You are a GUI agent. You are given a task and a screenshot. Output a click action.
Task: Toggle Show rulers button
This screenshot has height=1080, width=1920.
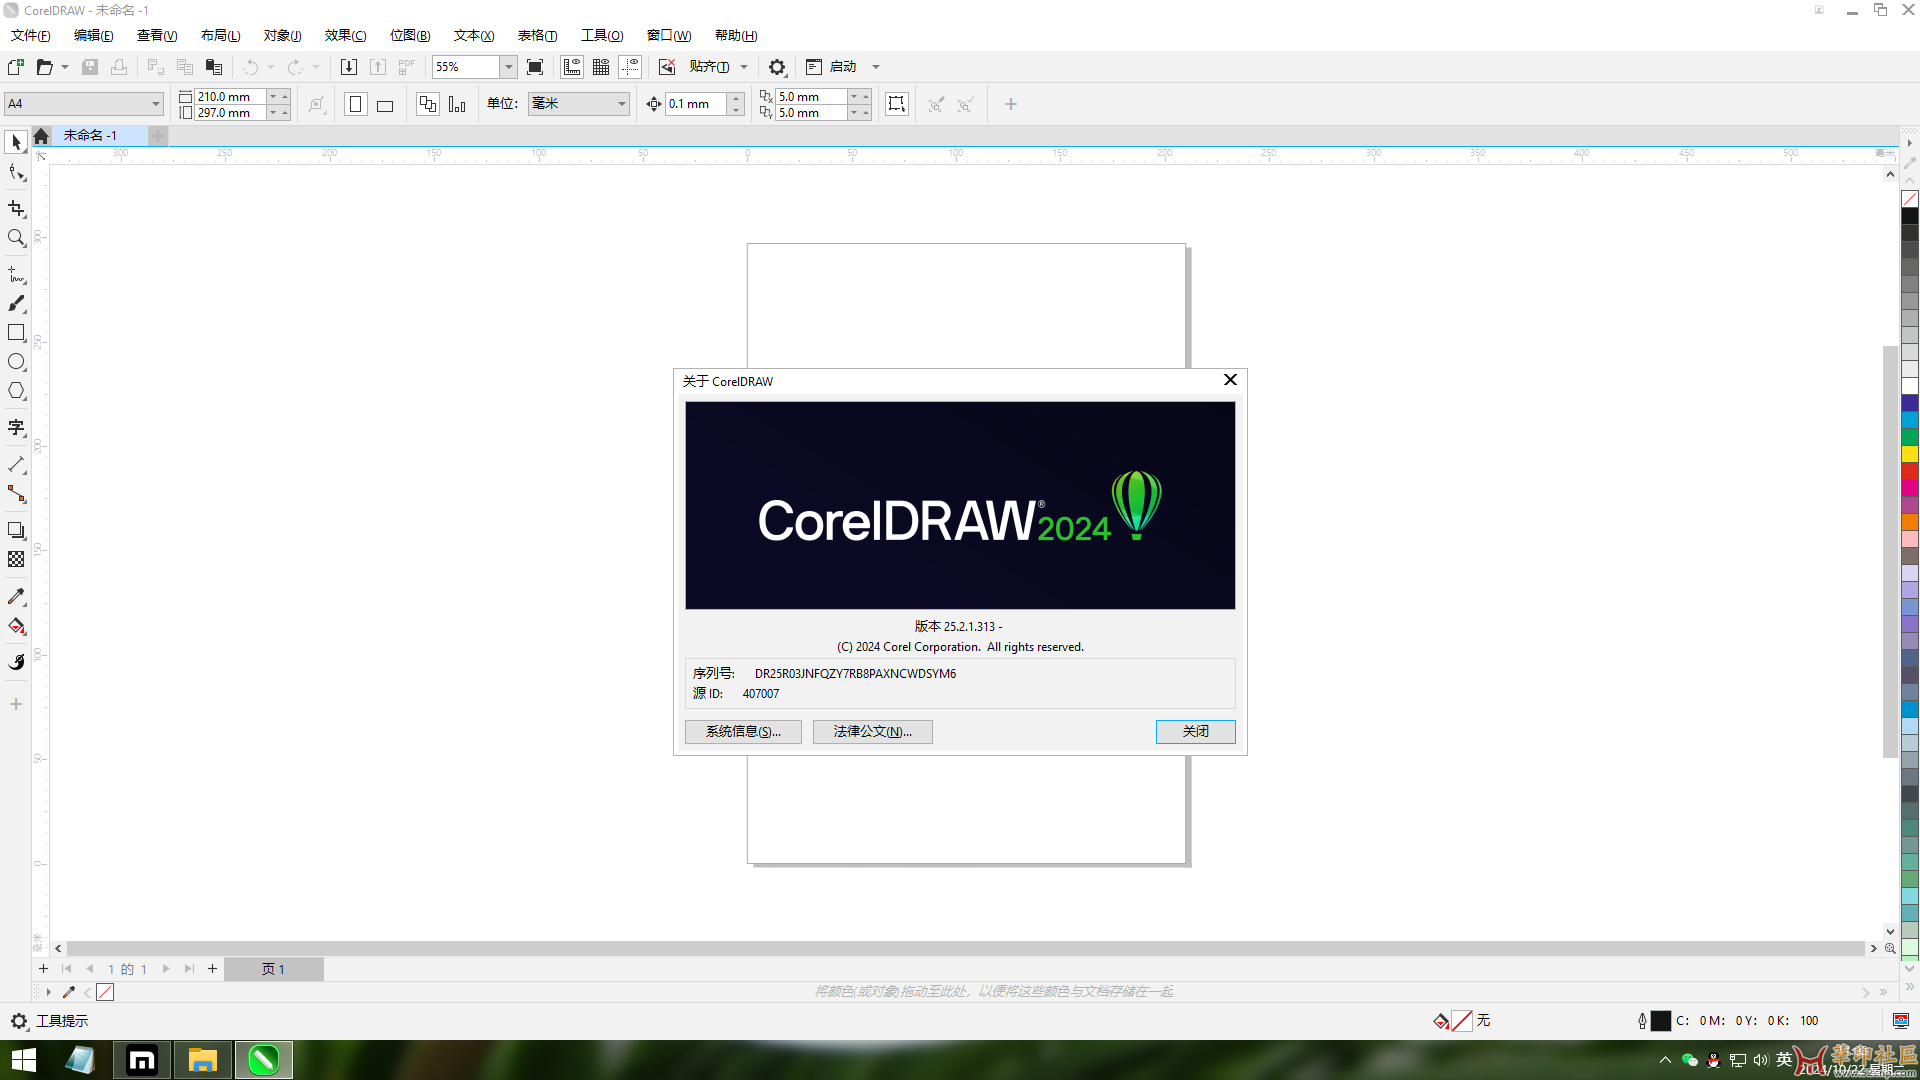(x=572, y=67)
